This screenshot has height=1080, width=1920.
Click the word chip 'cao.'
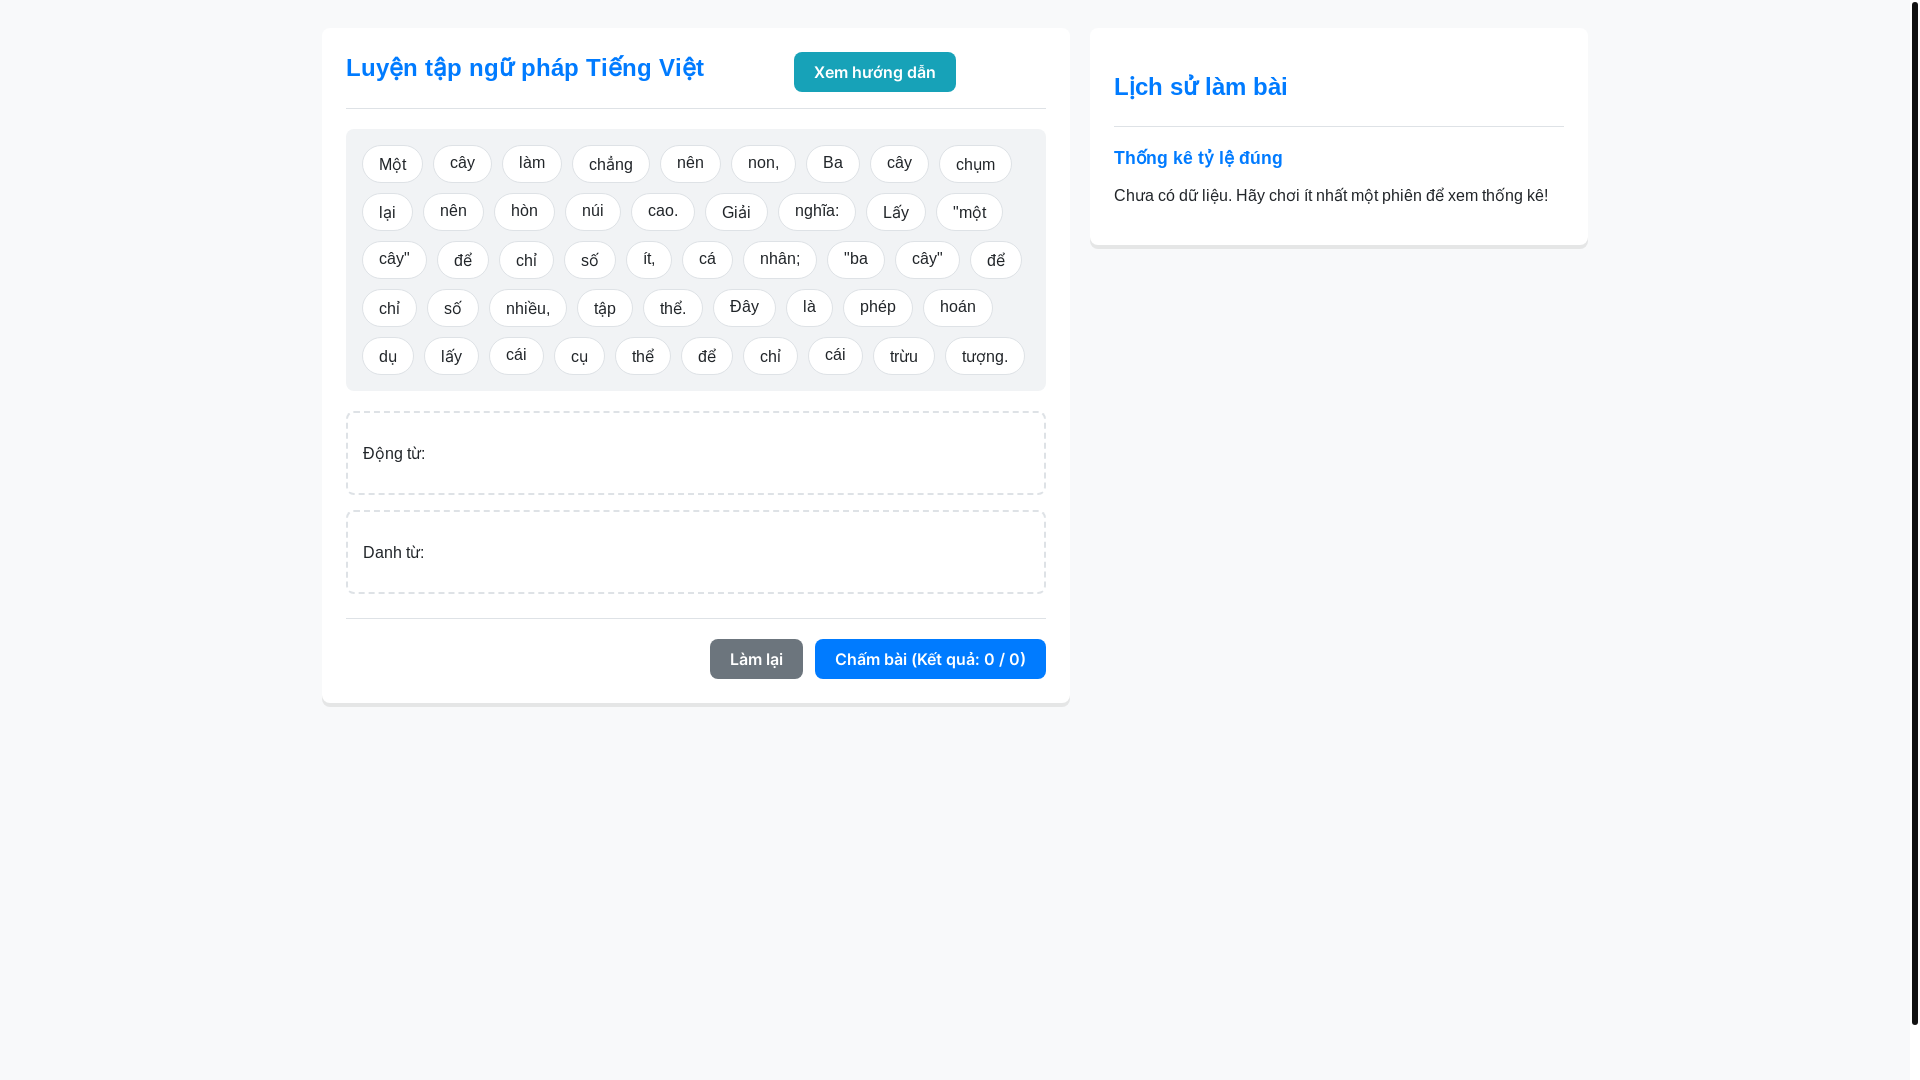663,212
